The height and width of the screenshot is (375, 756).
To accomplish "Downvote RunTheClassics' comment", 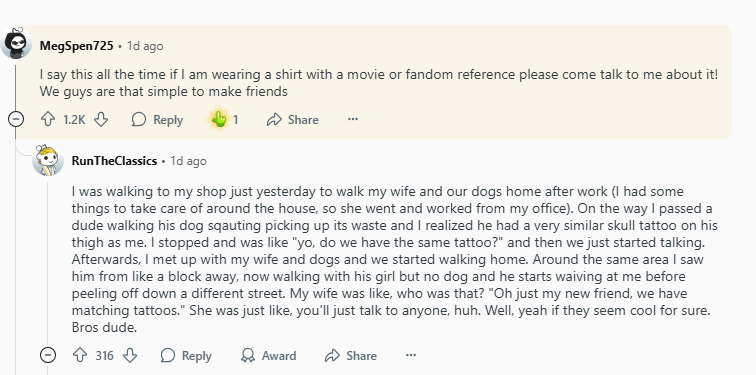I will pyautogui.click(x=130, y=356).
